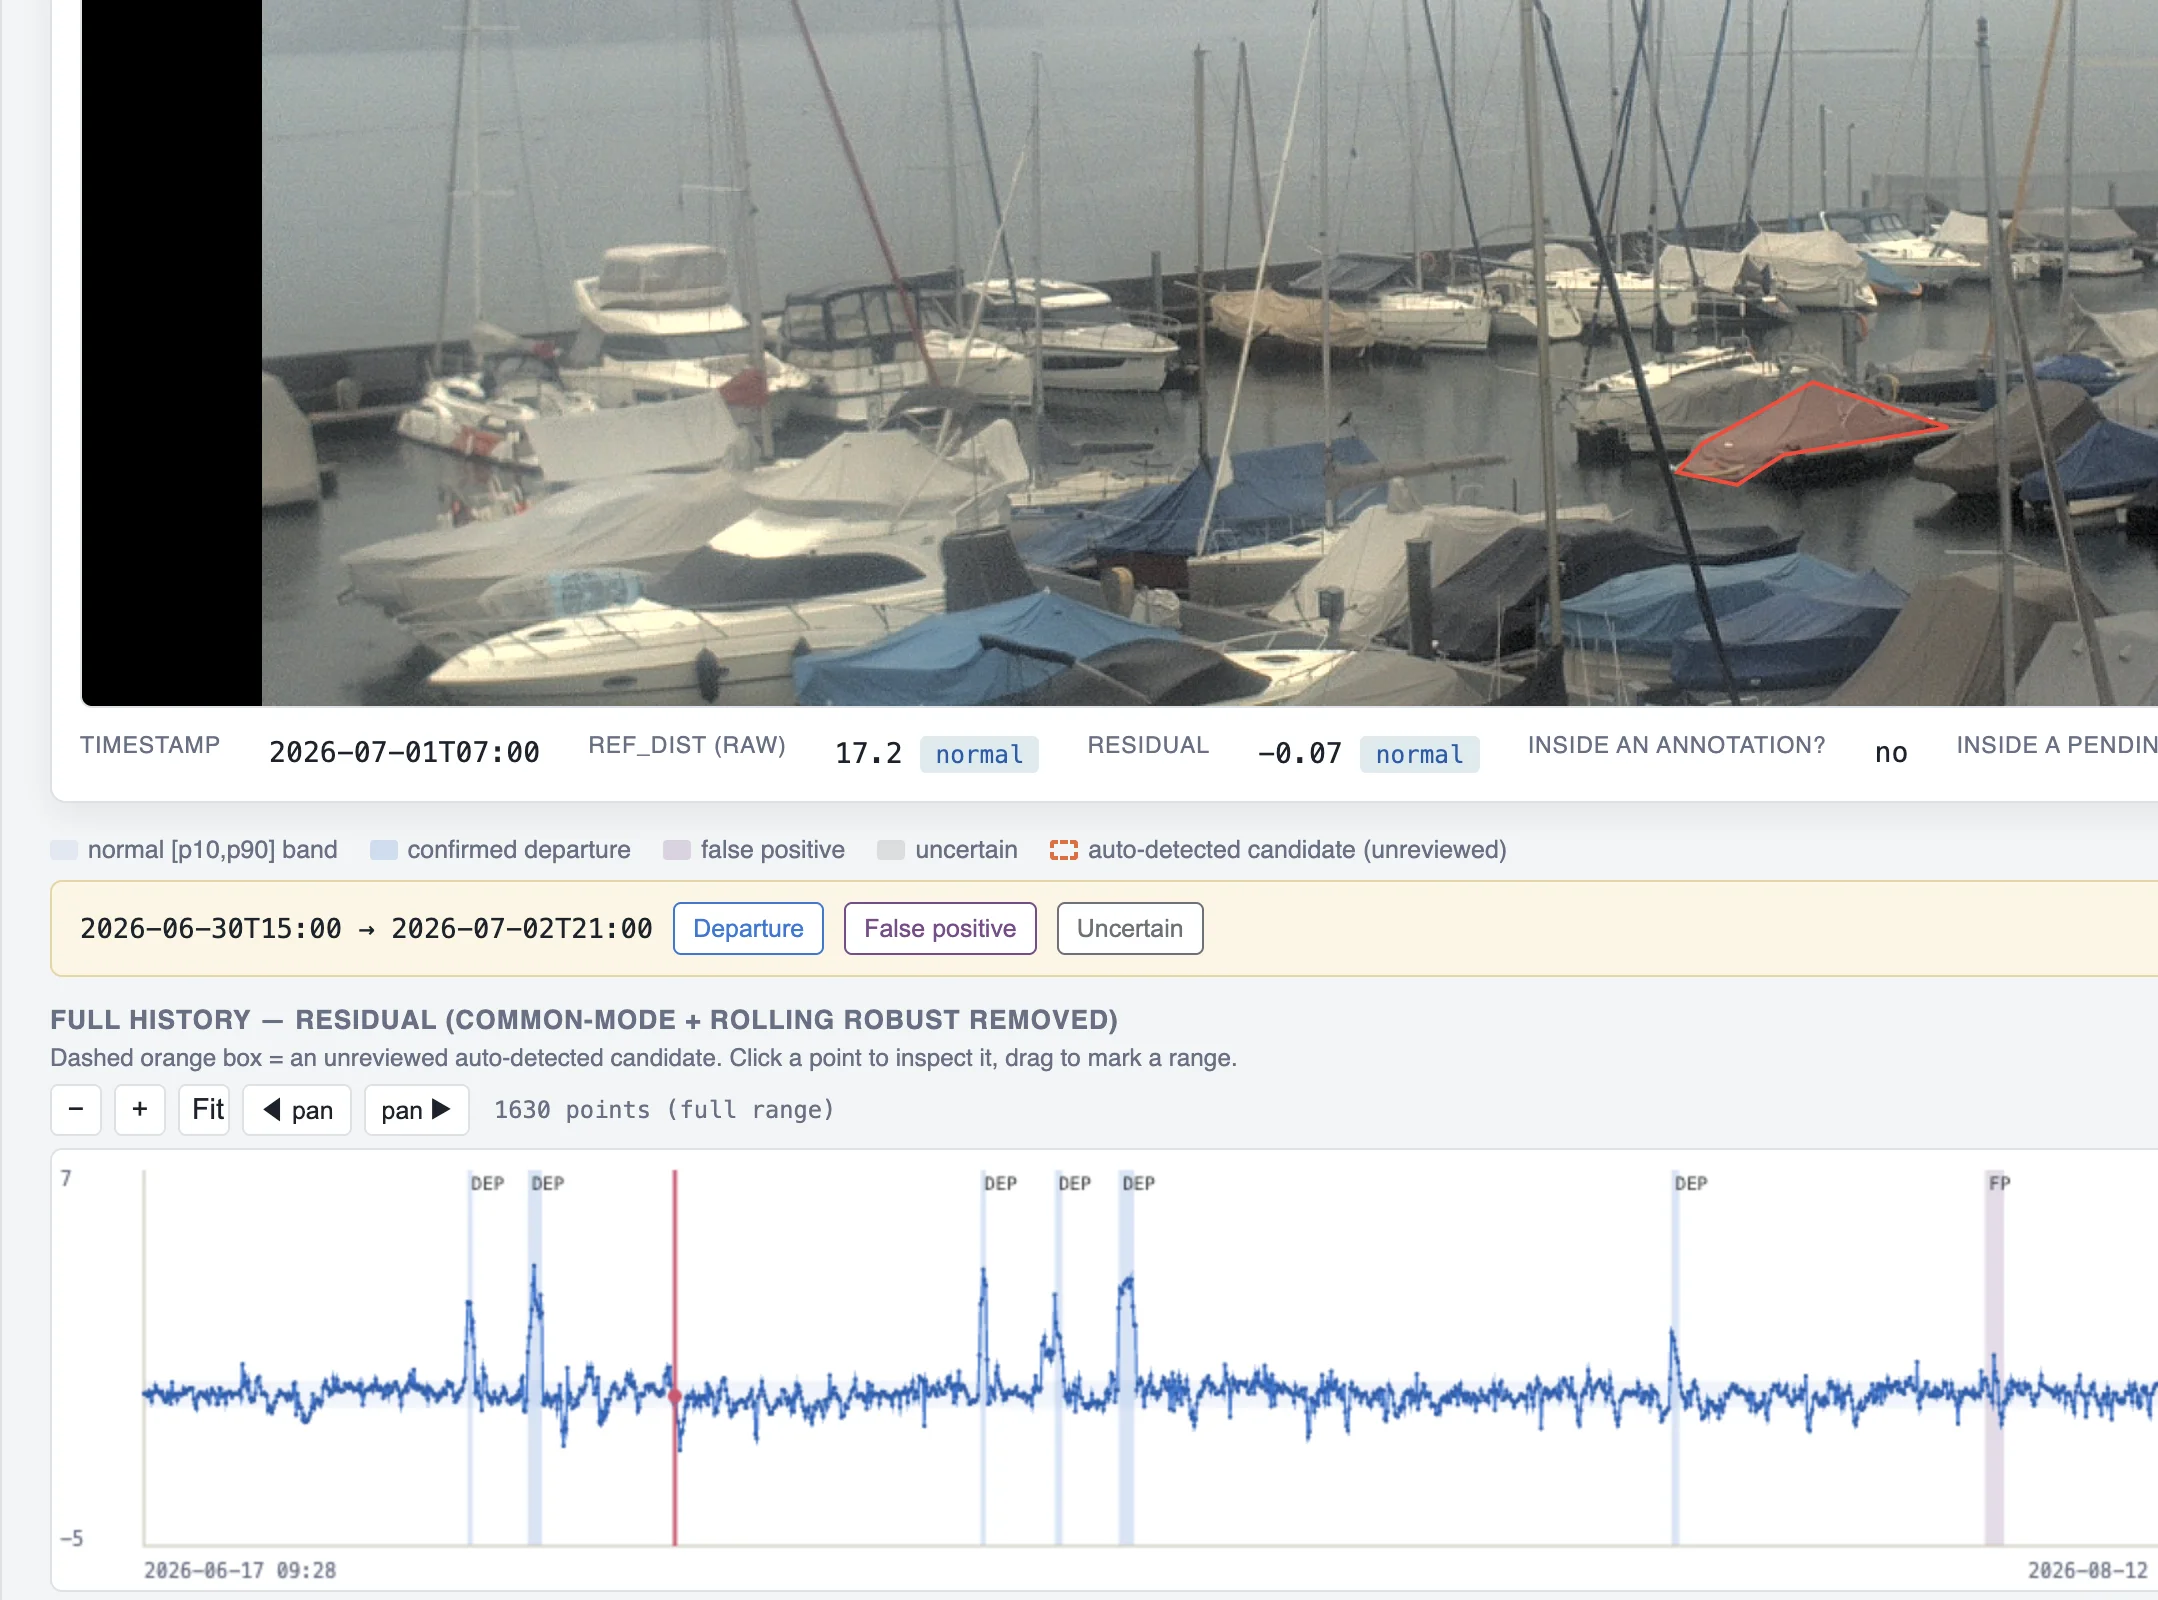The height and width of the screenshot is (1600, 2158).
Task: Click the 2026-06-17 09:28 axis label
Action: point(240,1570)
